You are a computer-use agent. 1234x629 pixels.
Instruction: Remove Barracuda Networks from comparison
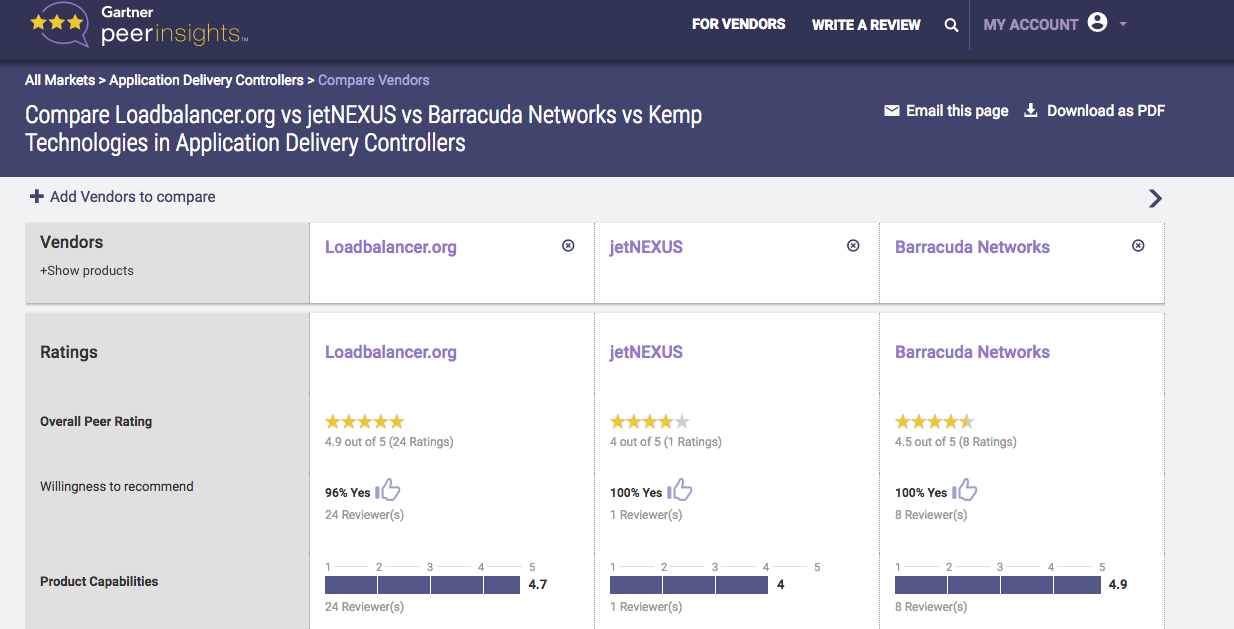tap(1138, 245)
